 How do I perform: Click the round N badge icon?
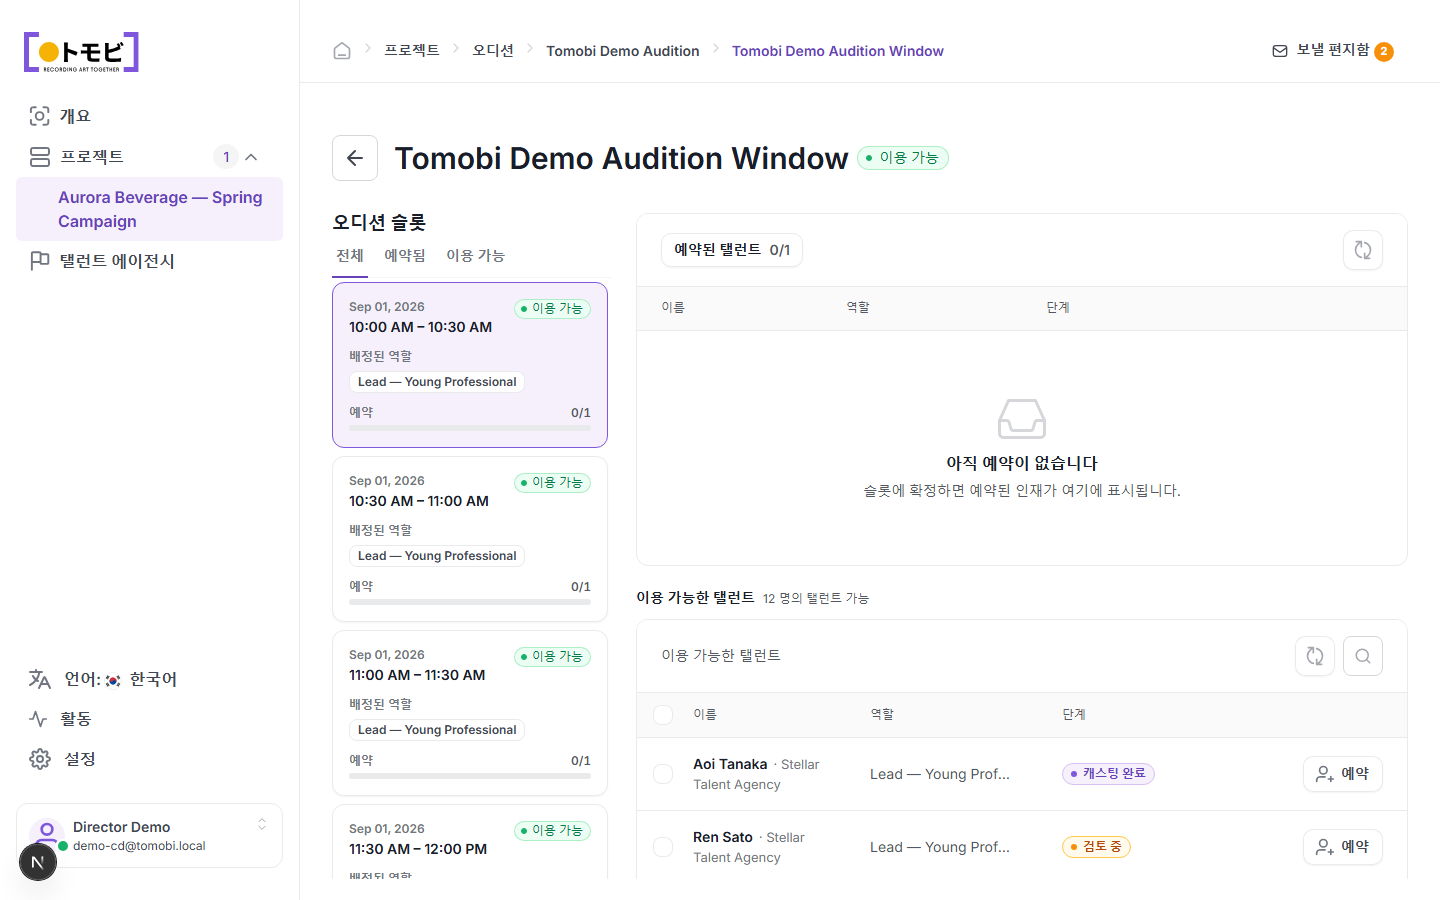point(38,862)
